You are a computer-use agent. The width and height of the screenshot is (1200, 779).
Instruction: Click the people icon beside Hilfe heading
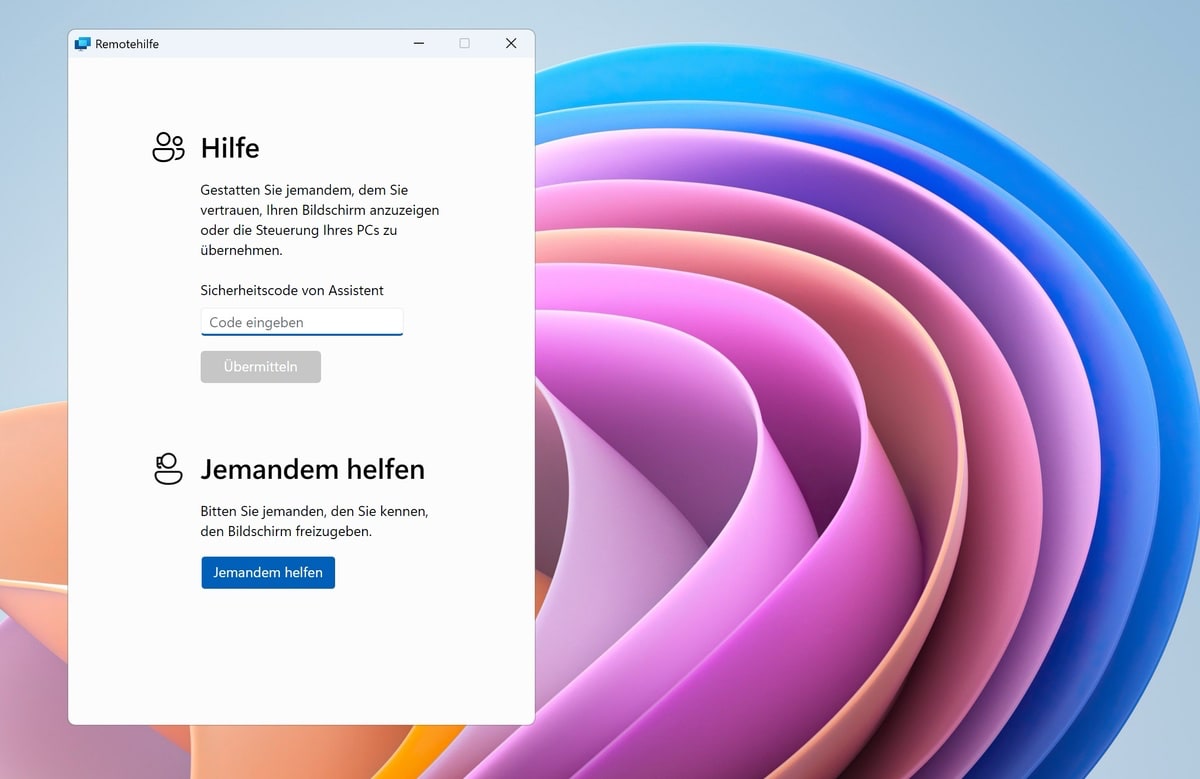[168, 147]
